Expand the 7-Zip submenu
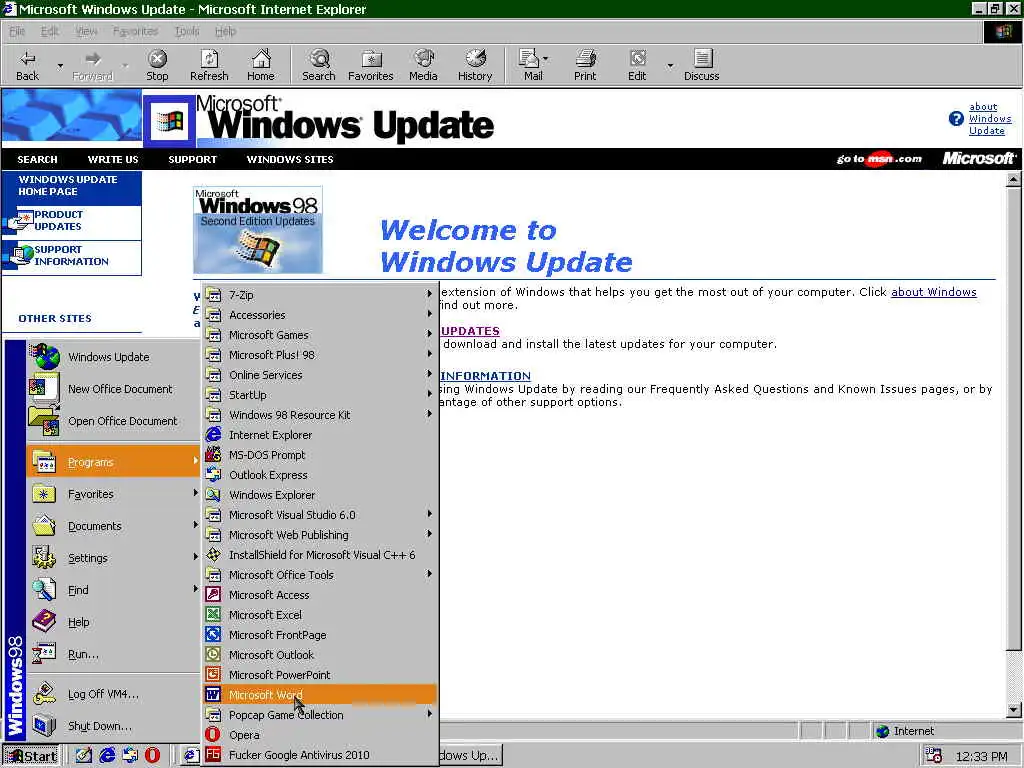 coord(320,295)
